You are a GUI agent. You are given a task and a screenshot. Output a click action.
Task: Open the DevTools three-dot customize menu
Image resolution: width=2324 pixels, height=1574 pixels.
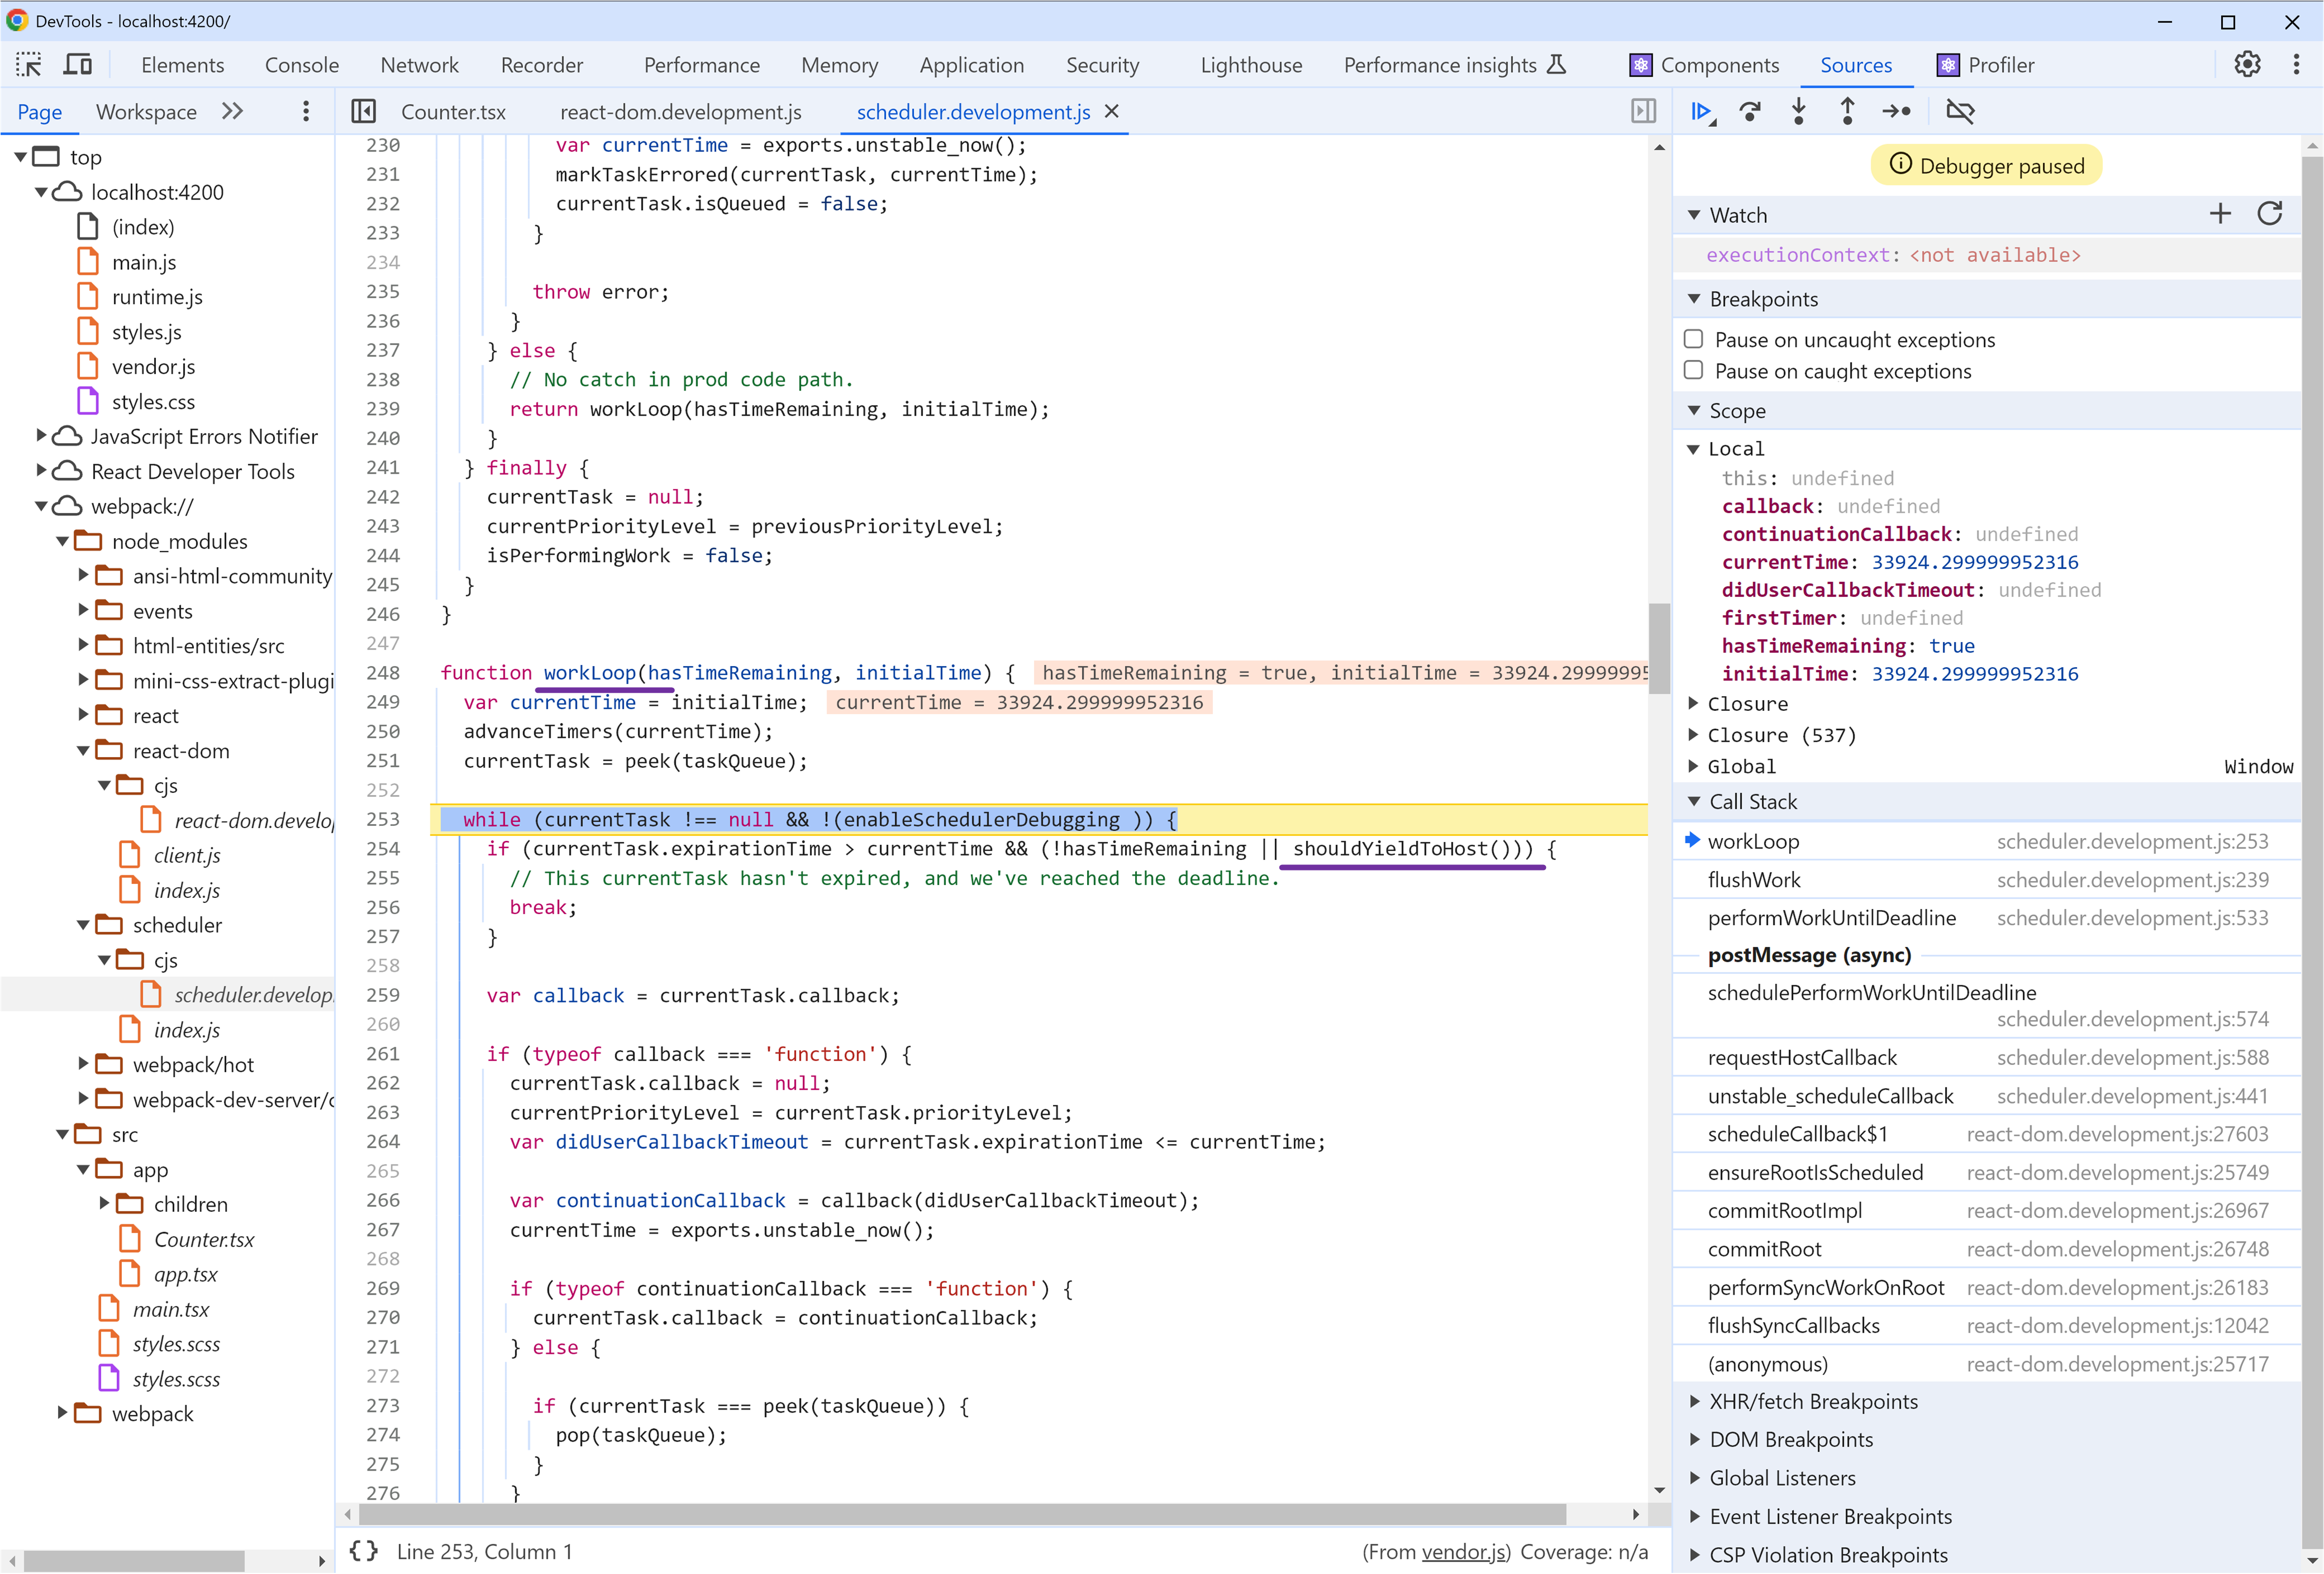(2296, 65)
